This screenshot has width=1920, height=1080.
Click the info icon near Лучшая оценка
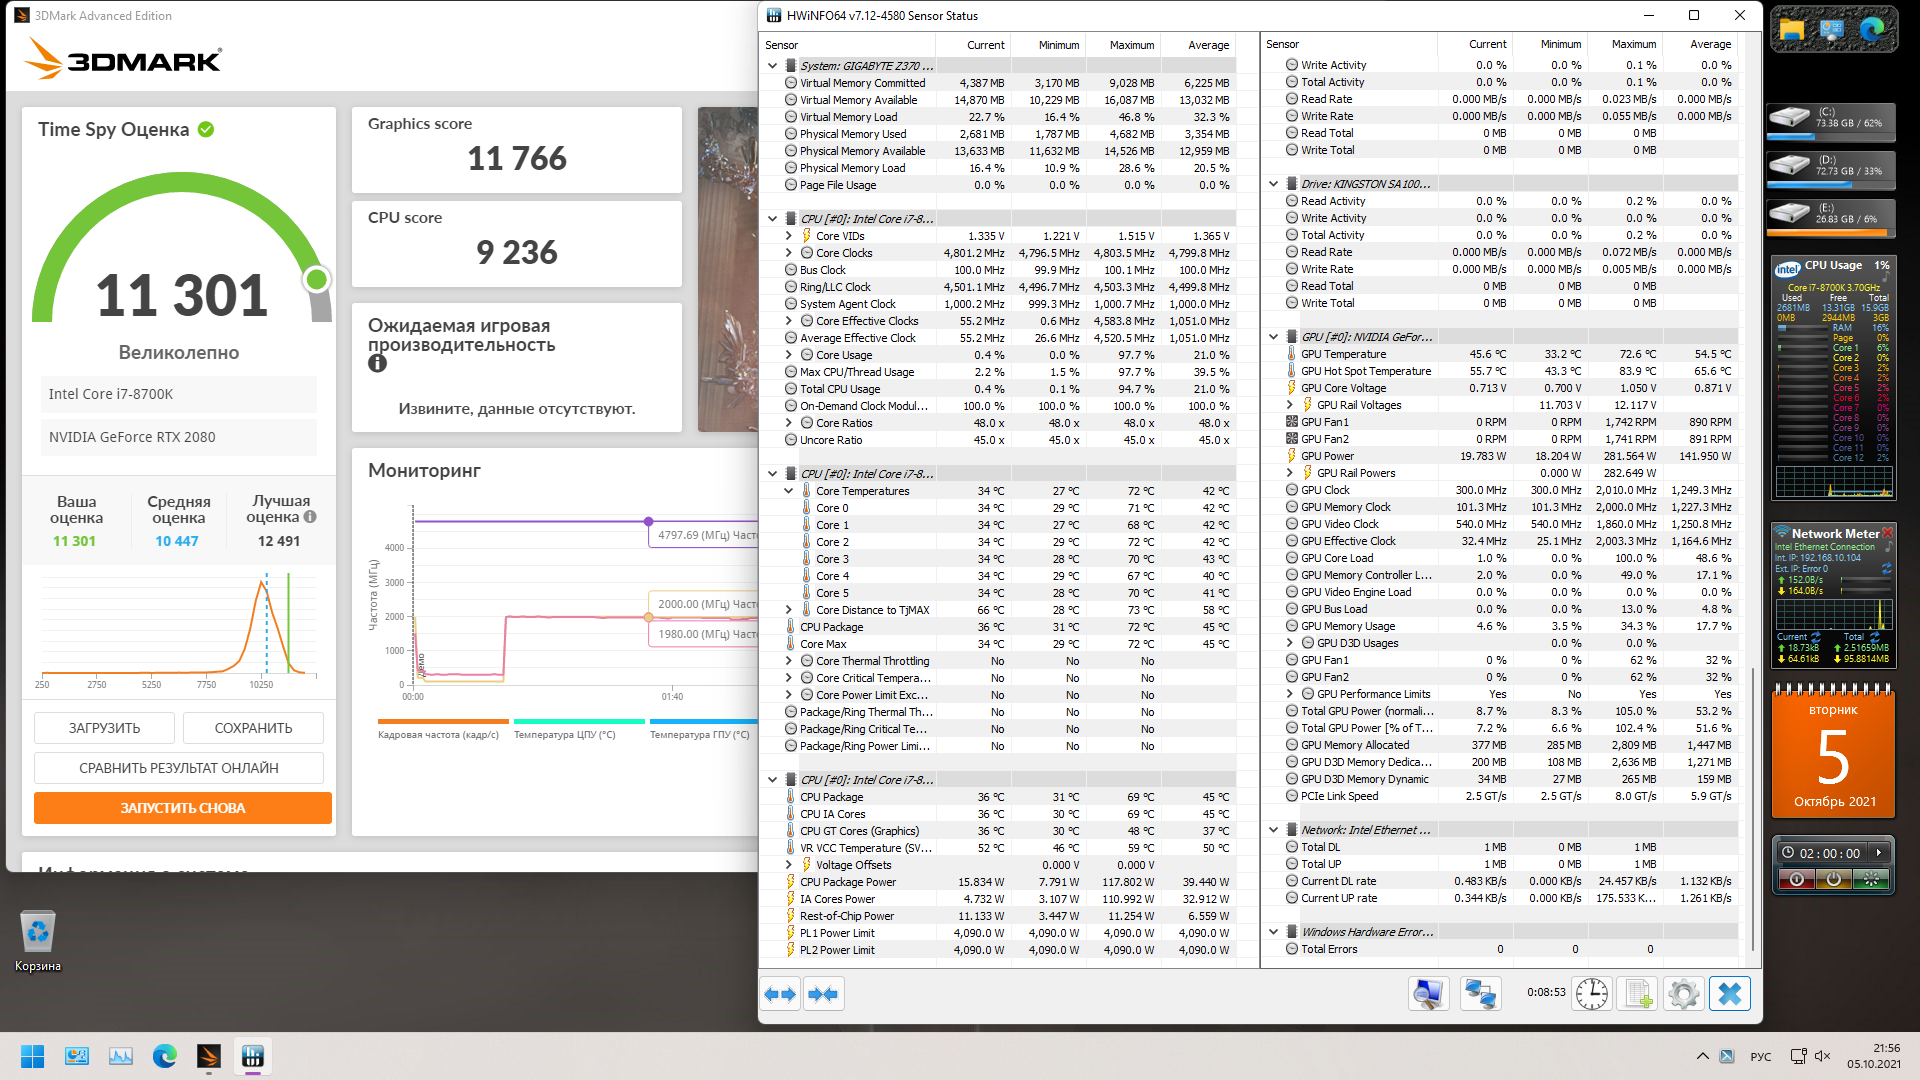coord(310,517)
